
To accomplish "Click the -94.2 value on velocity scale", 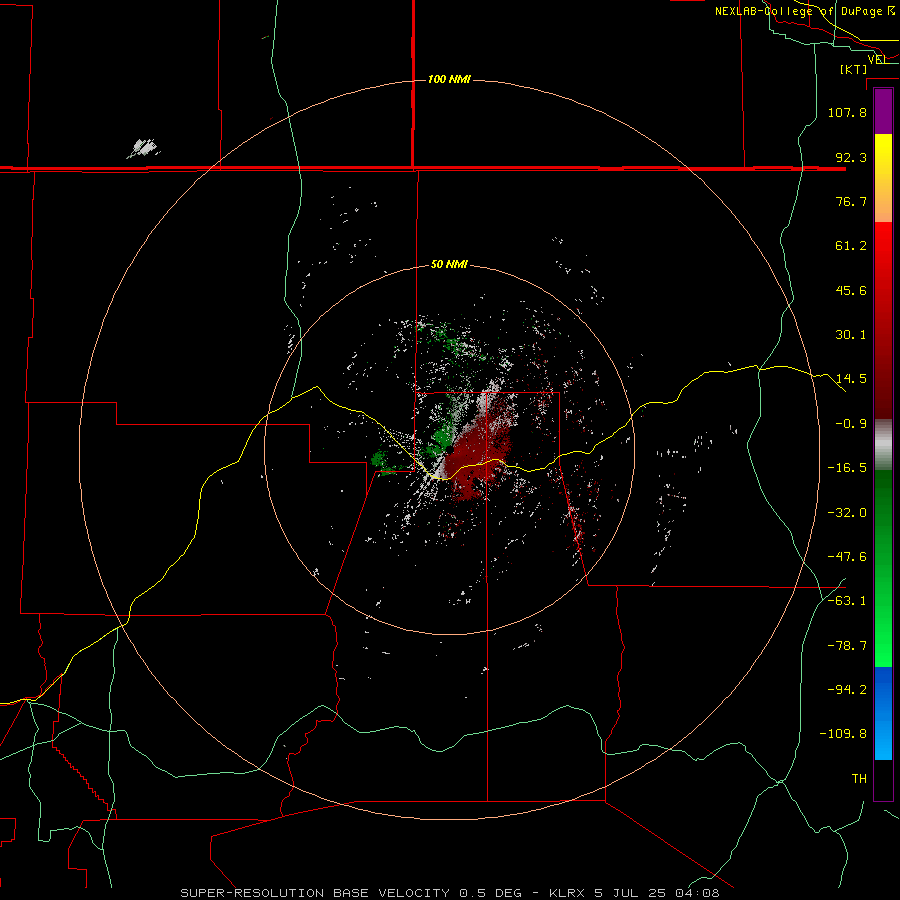I will (847, 690).
